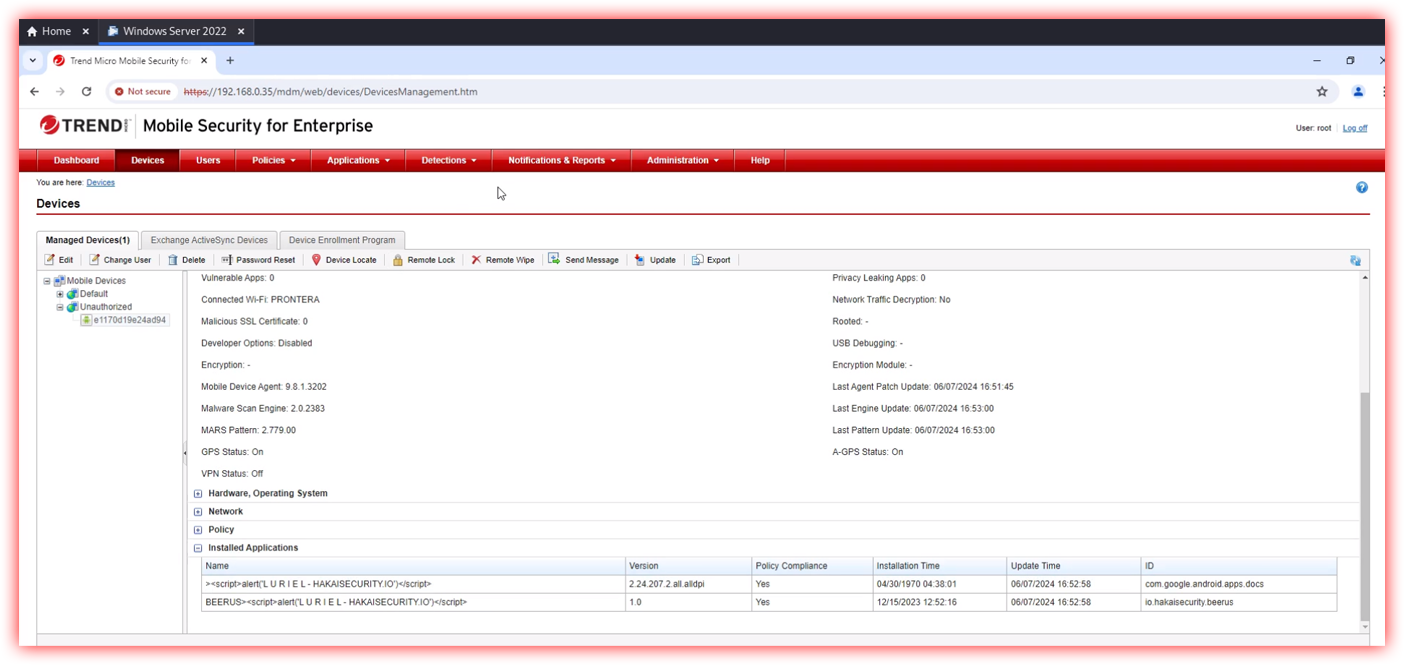Switch to the Managed Devices(1) tab
The height and width of the screenshot is (666, 1405).
(x=88, y=240)
